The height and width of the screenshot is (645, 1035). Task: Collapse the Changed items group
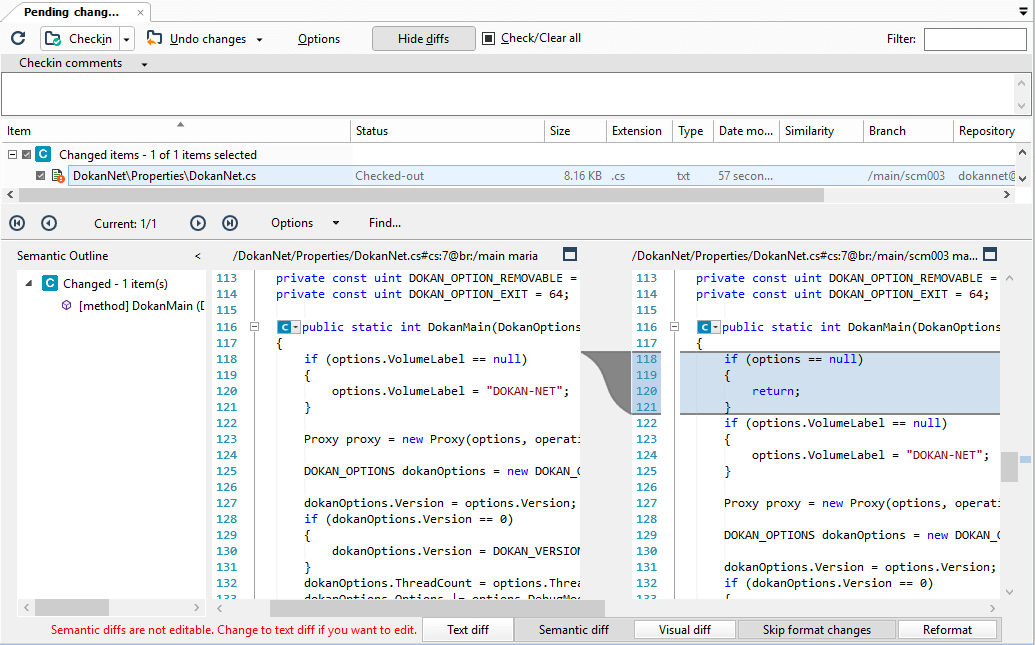click(x=12, y=154)
